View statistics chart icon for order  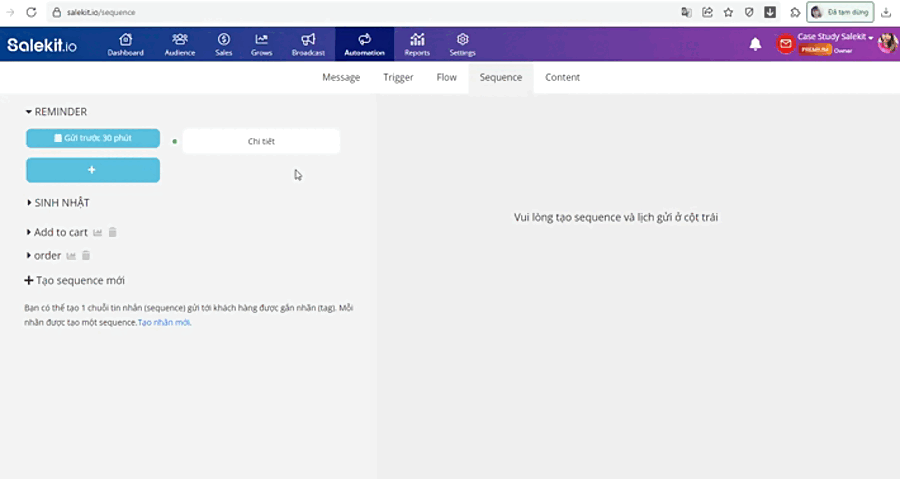pyautogui.click(x=71, y=256)
